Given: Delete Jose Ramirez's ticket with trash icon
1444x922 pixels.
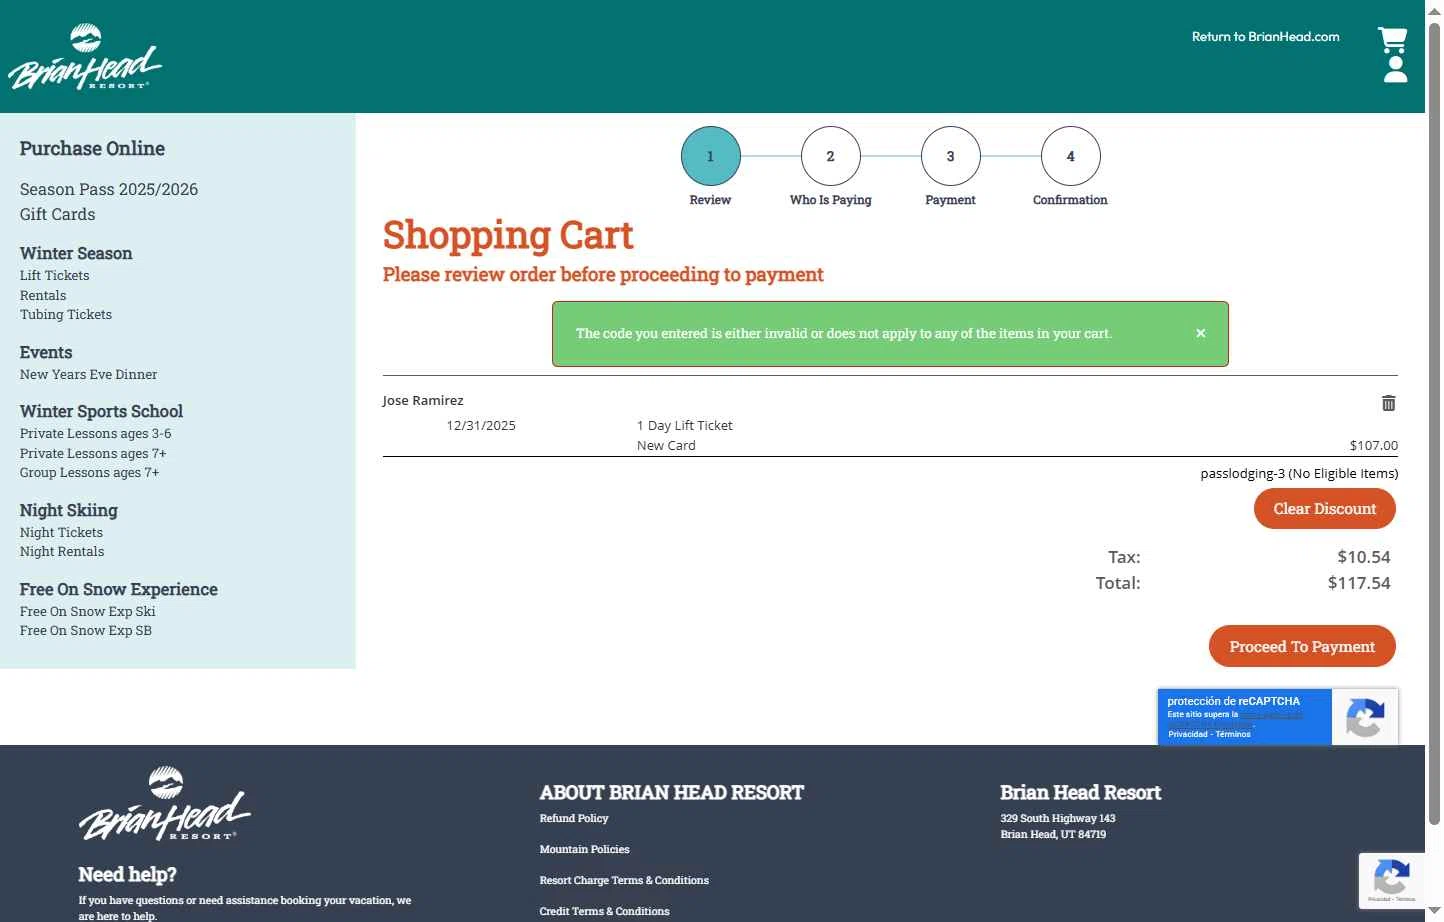Looking at the screenshot, I should (1388, 403).
